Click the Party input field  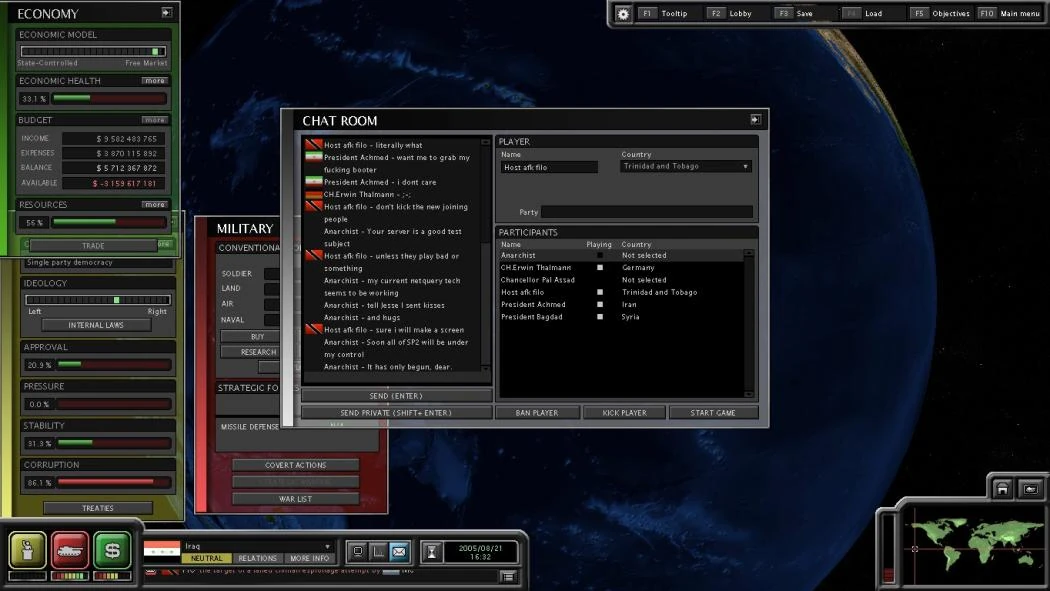coord(647,212)
